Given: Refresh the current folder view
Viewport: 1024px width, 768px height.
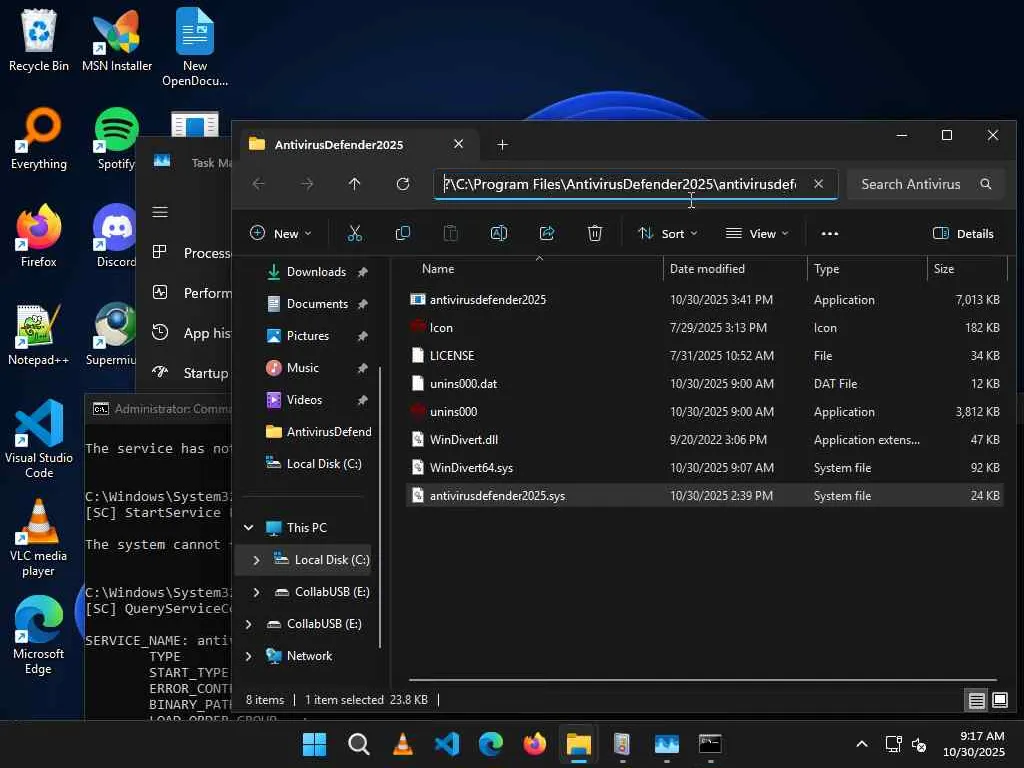Looking at the screenshot, I should click(403, 184).
